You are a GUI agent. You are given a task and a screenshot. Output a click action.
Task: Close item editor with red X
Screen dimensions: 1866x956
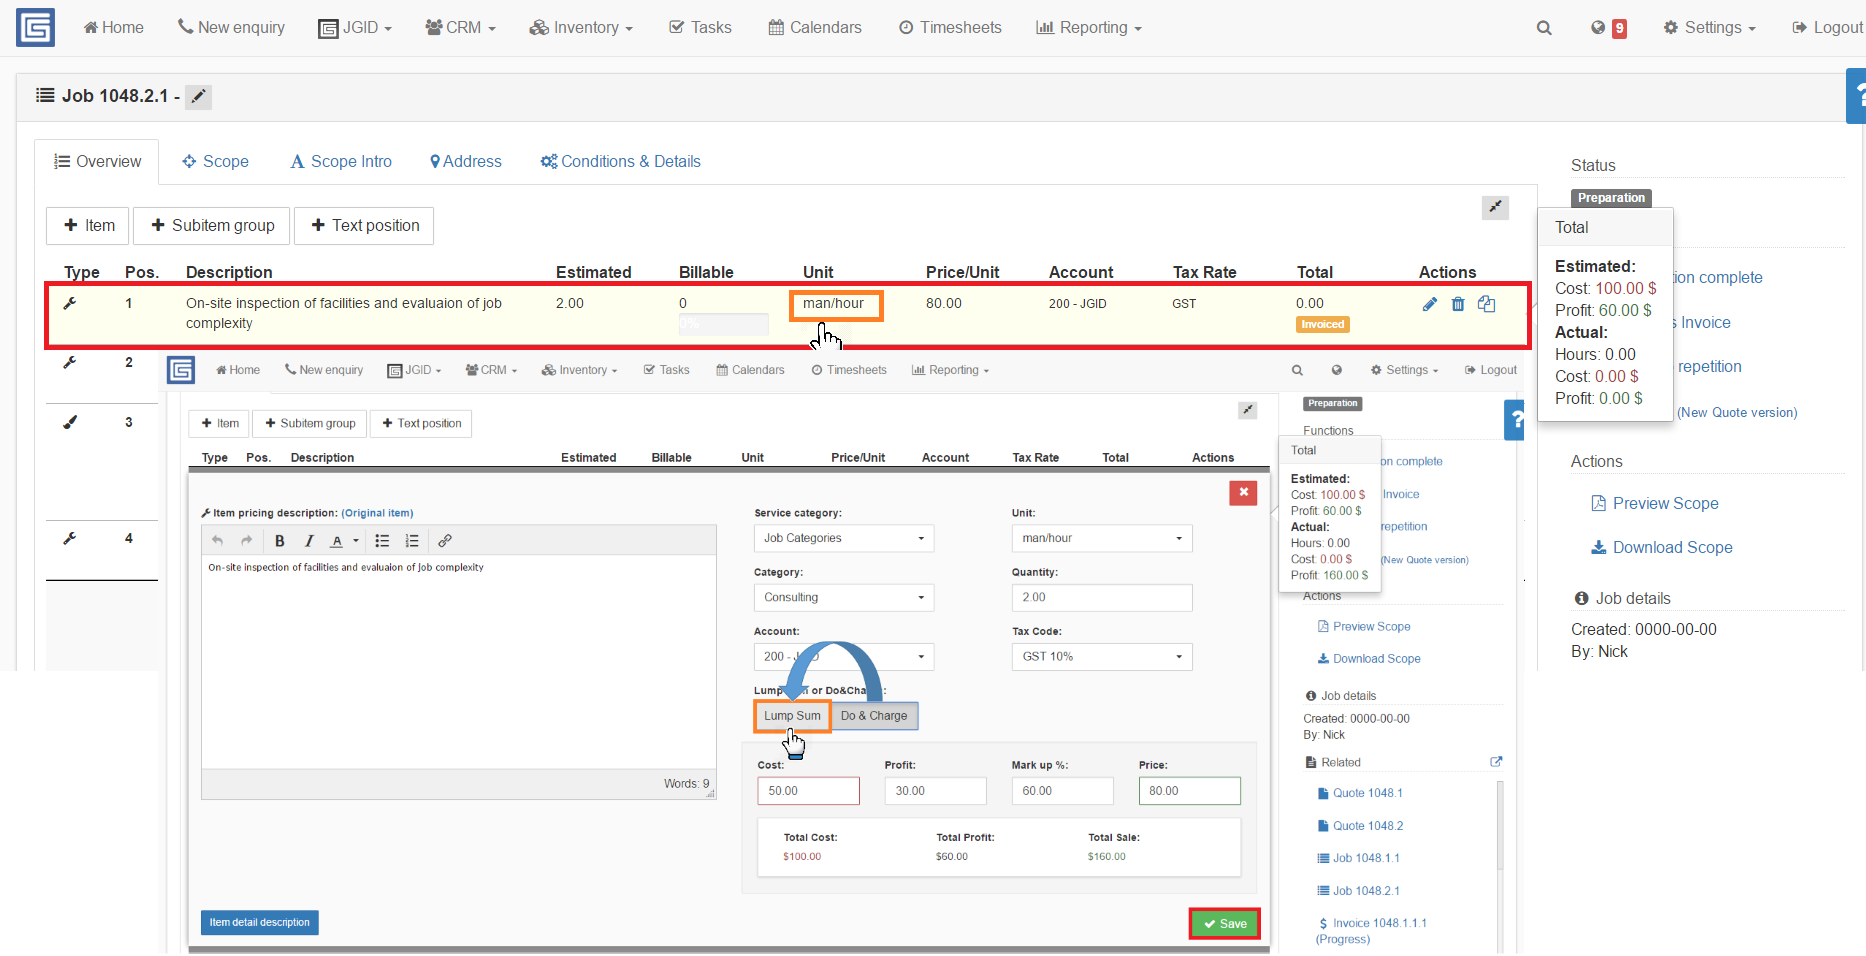tap(1243, 492)
